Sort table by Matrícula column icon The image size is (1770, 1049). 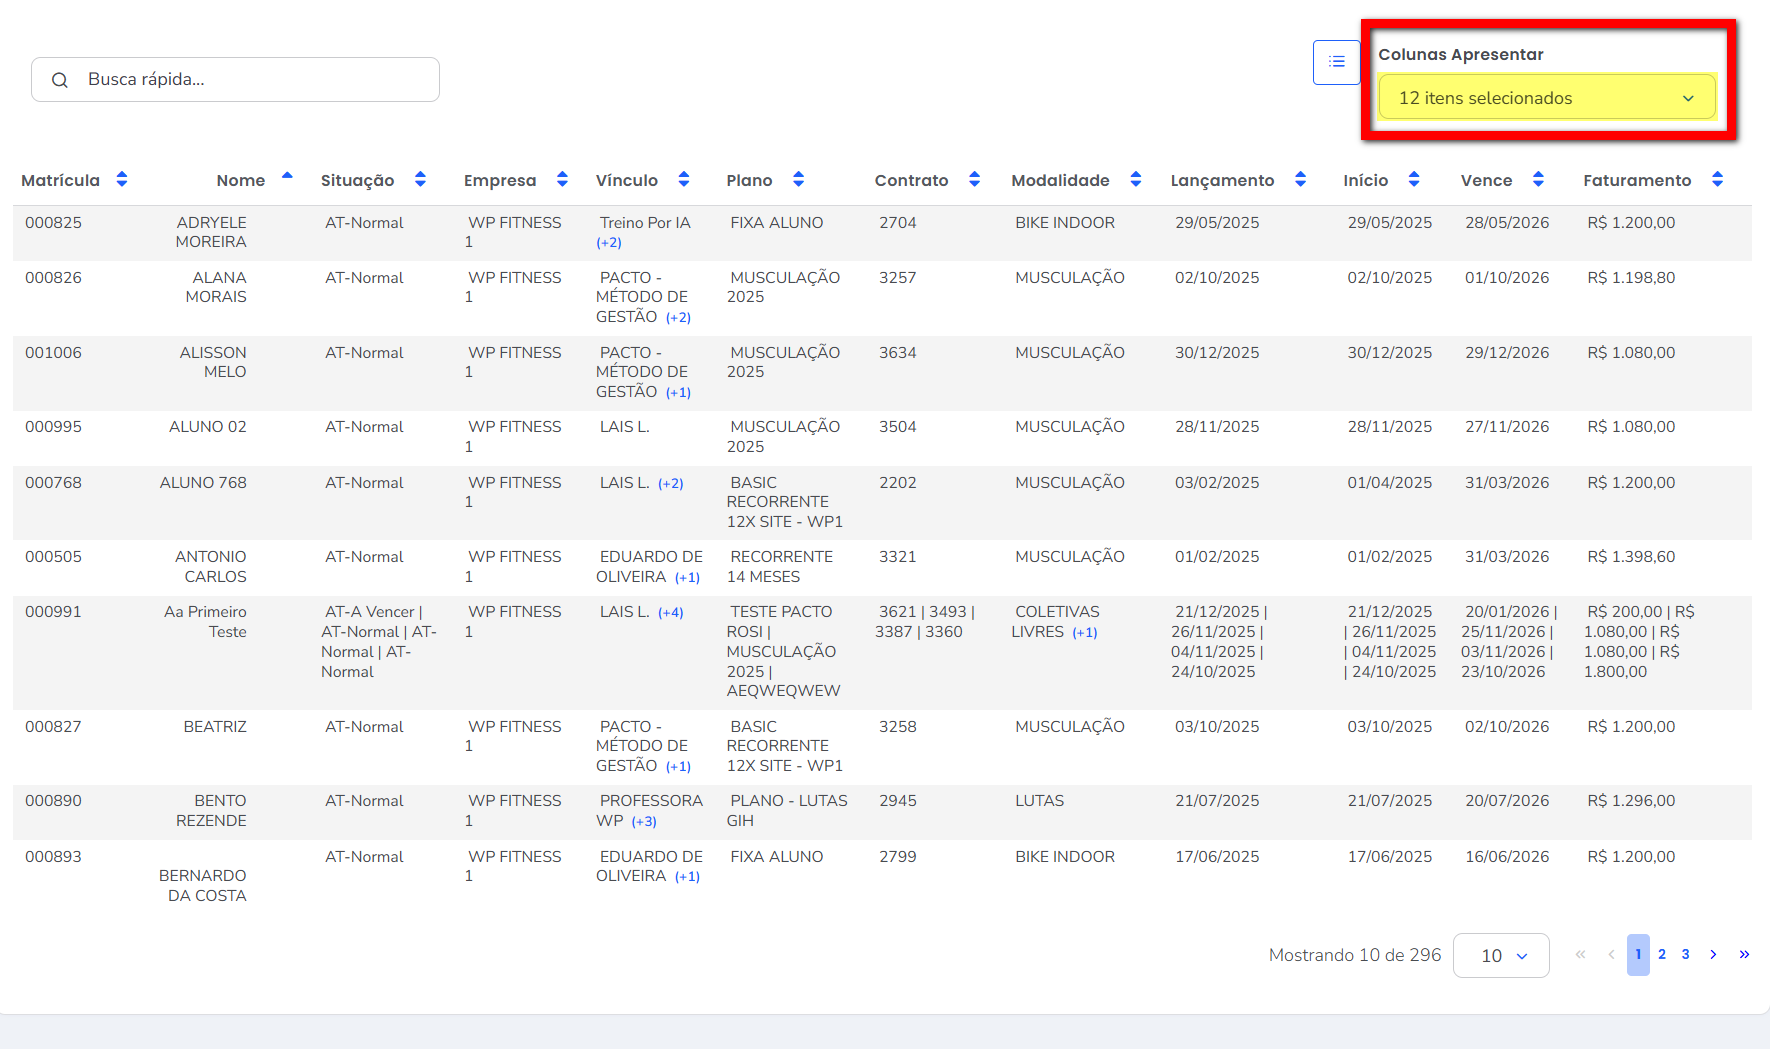tap(122, 180)
